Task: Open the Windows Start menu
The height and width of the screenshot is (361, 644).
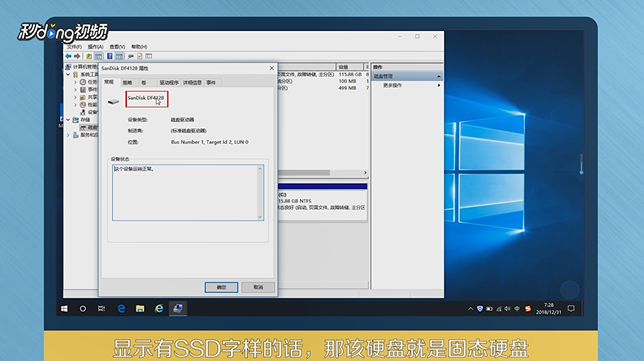Action: pos(64,308)
